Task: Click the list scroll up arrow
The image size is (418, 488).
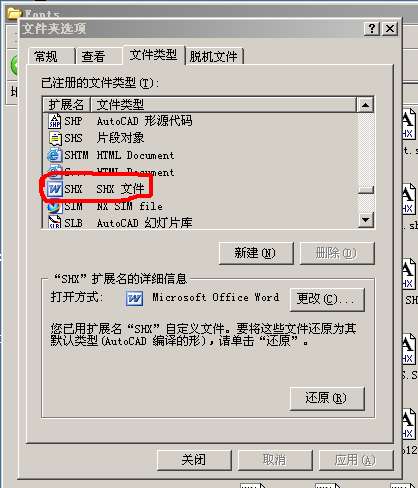Action: 365,105
